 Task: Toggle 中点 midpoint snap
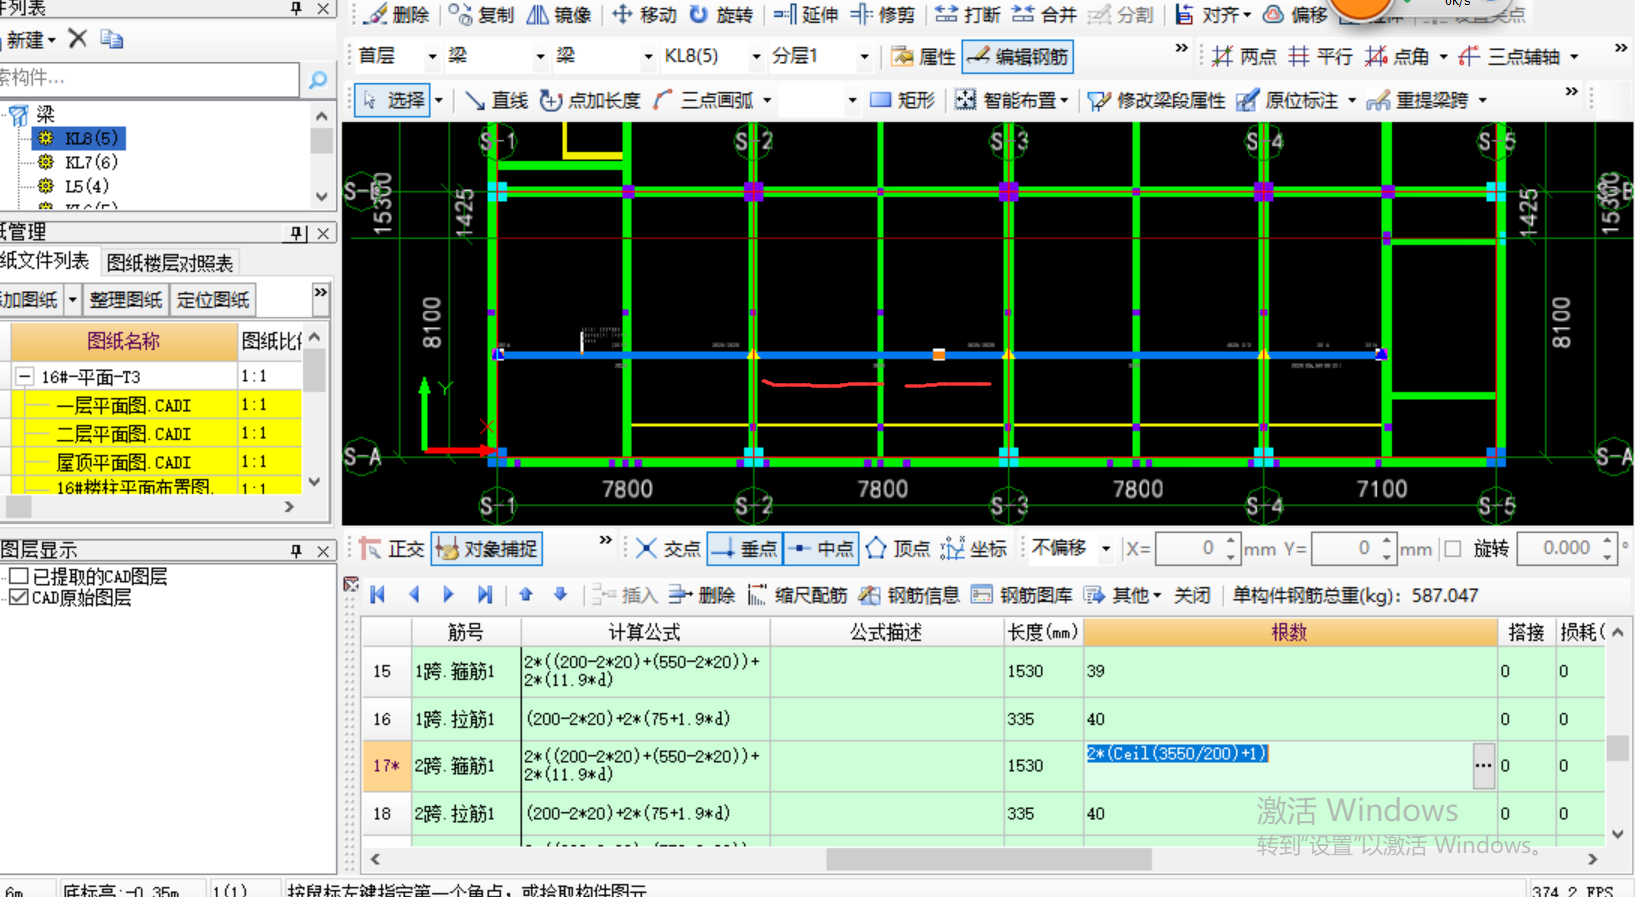click(821, 548)
